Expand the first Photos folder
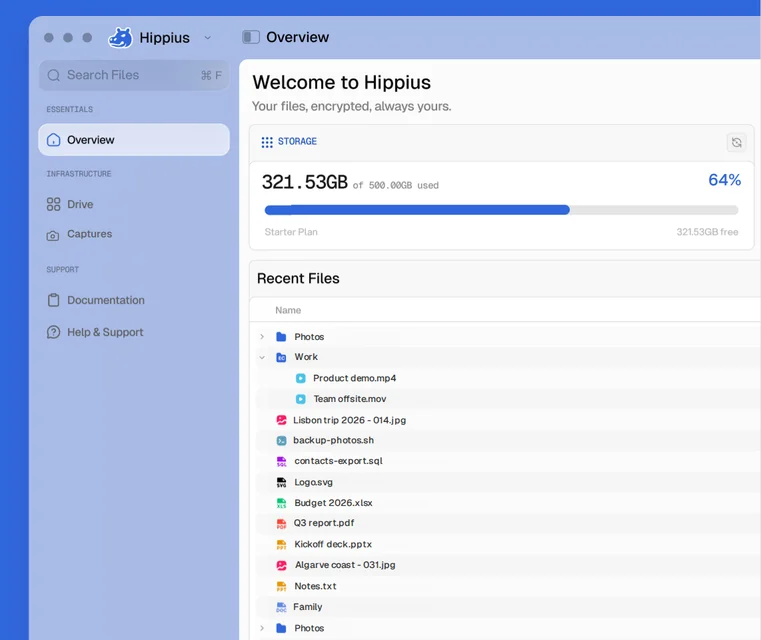This screenshot has height=640, width=761. [x=262, y=337]
